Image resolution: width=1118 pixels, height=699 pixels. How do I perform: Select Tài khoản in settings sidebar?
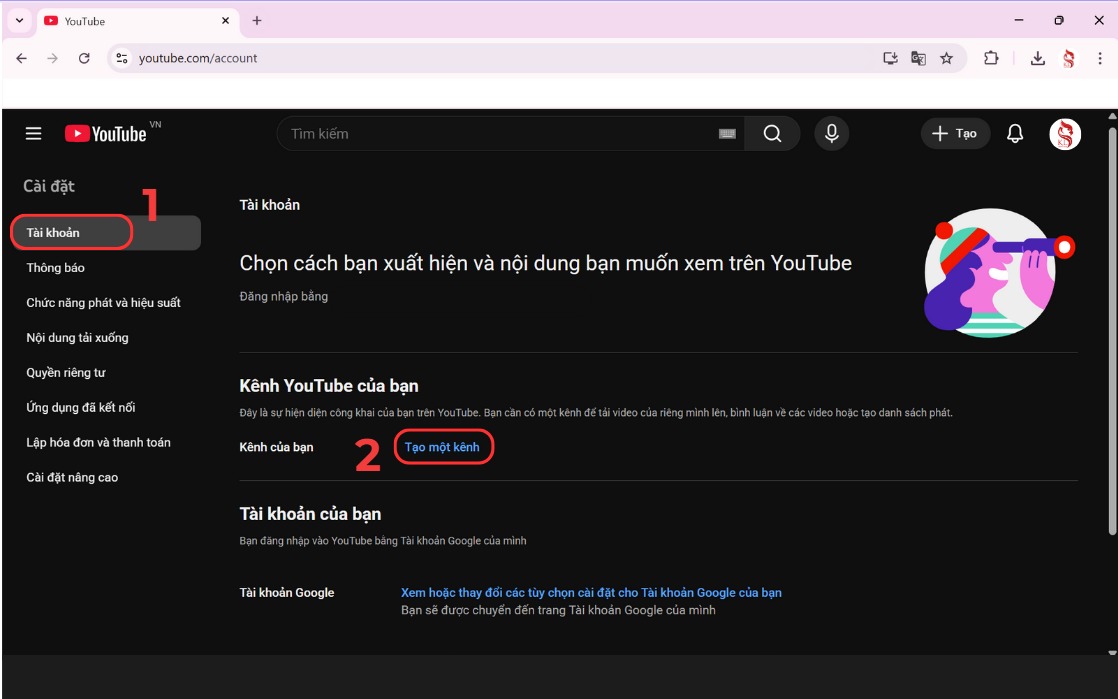106,233
